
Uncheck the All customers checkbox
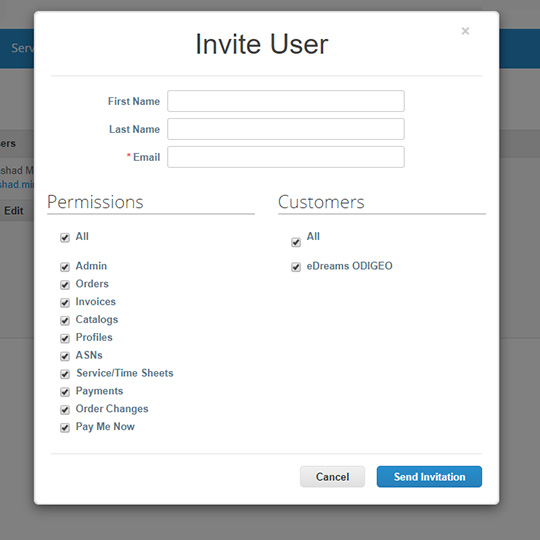pos(296,242)
